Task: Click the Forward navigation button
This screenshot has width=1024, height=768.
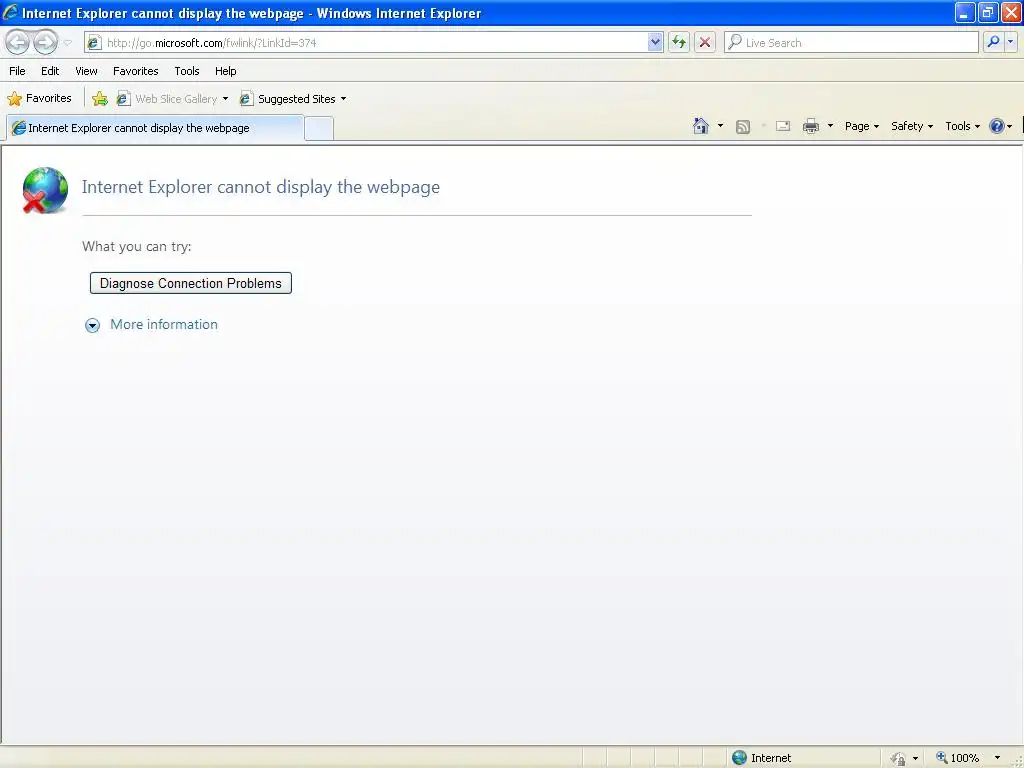Action: coord(45,42)
